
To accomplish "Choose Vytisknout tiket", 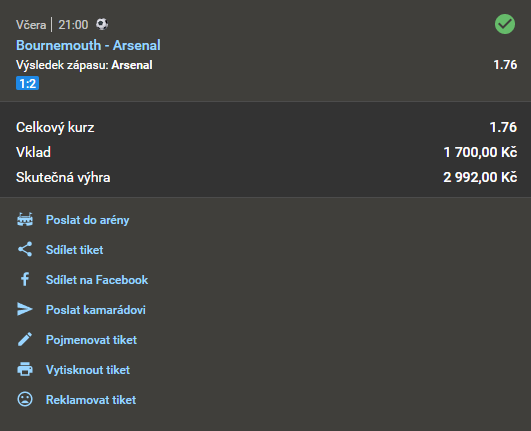I will pos(88,369).
